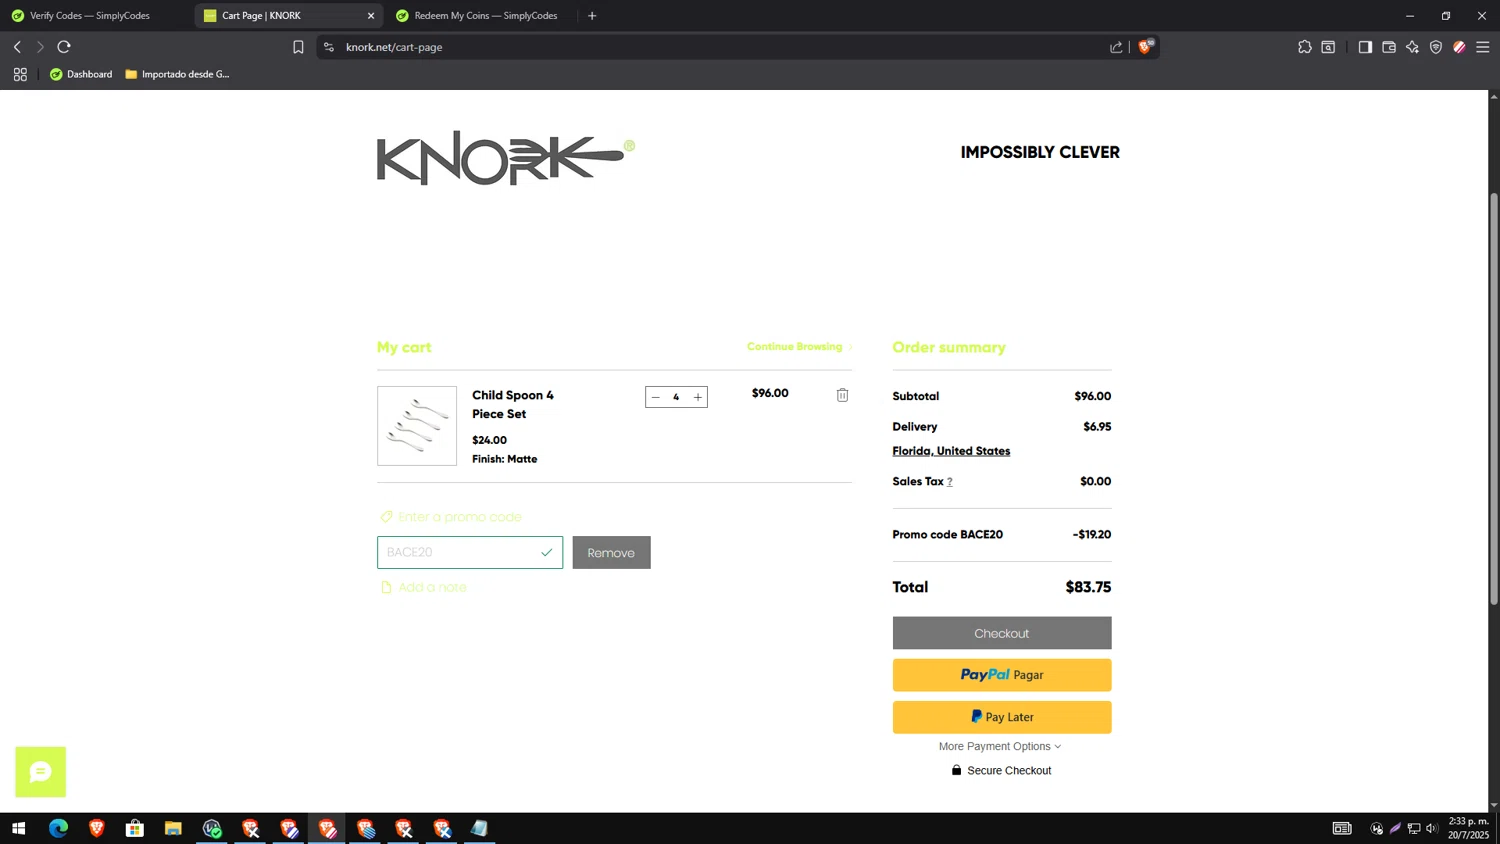Increase quantity with plus button
Image resolution: width=1500 pixels, height=844 pixels.
coord(698,397)
